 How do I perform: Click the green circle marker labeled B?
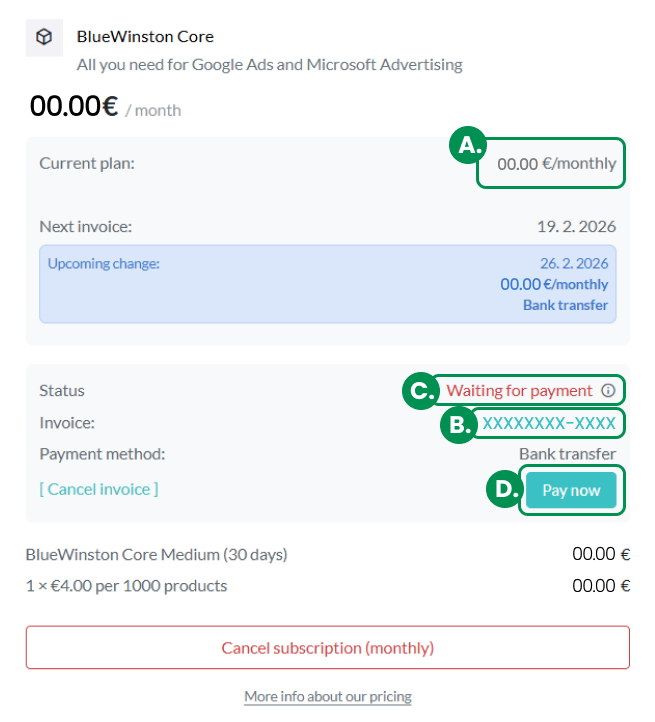tap(457, 425)
